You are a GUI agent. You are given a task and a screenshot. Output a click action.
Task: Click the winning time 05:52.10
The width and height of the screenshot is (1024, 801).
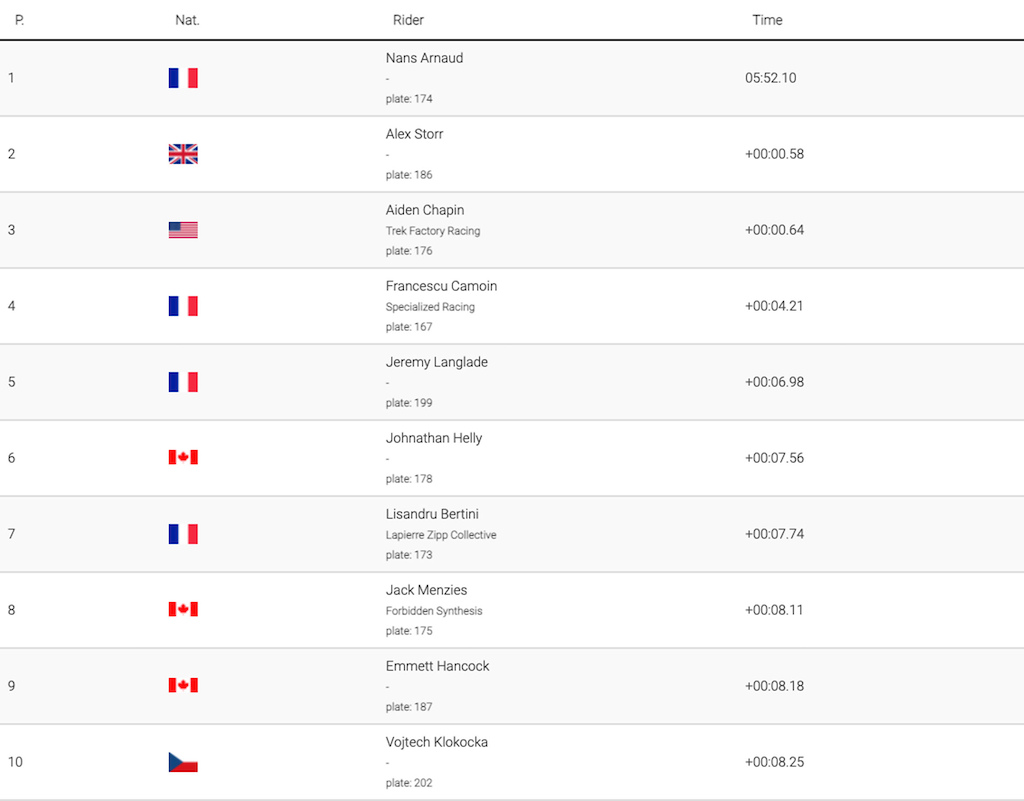pos(770,78)
